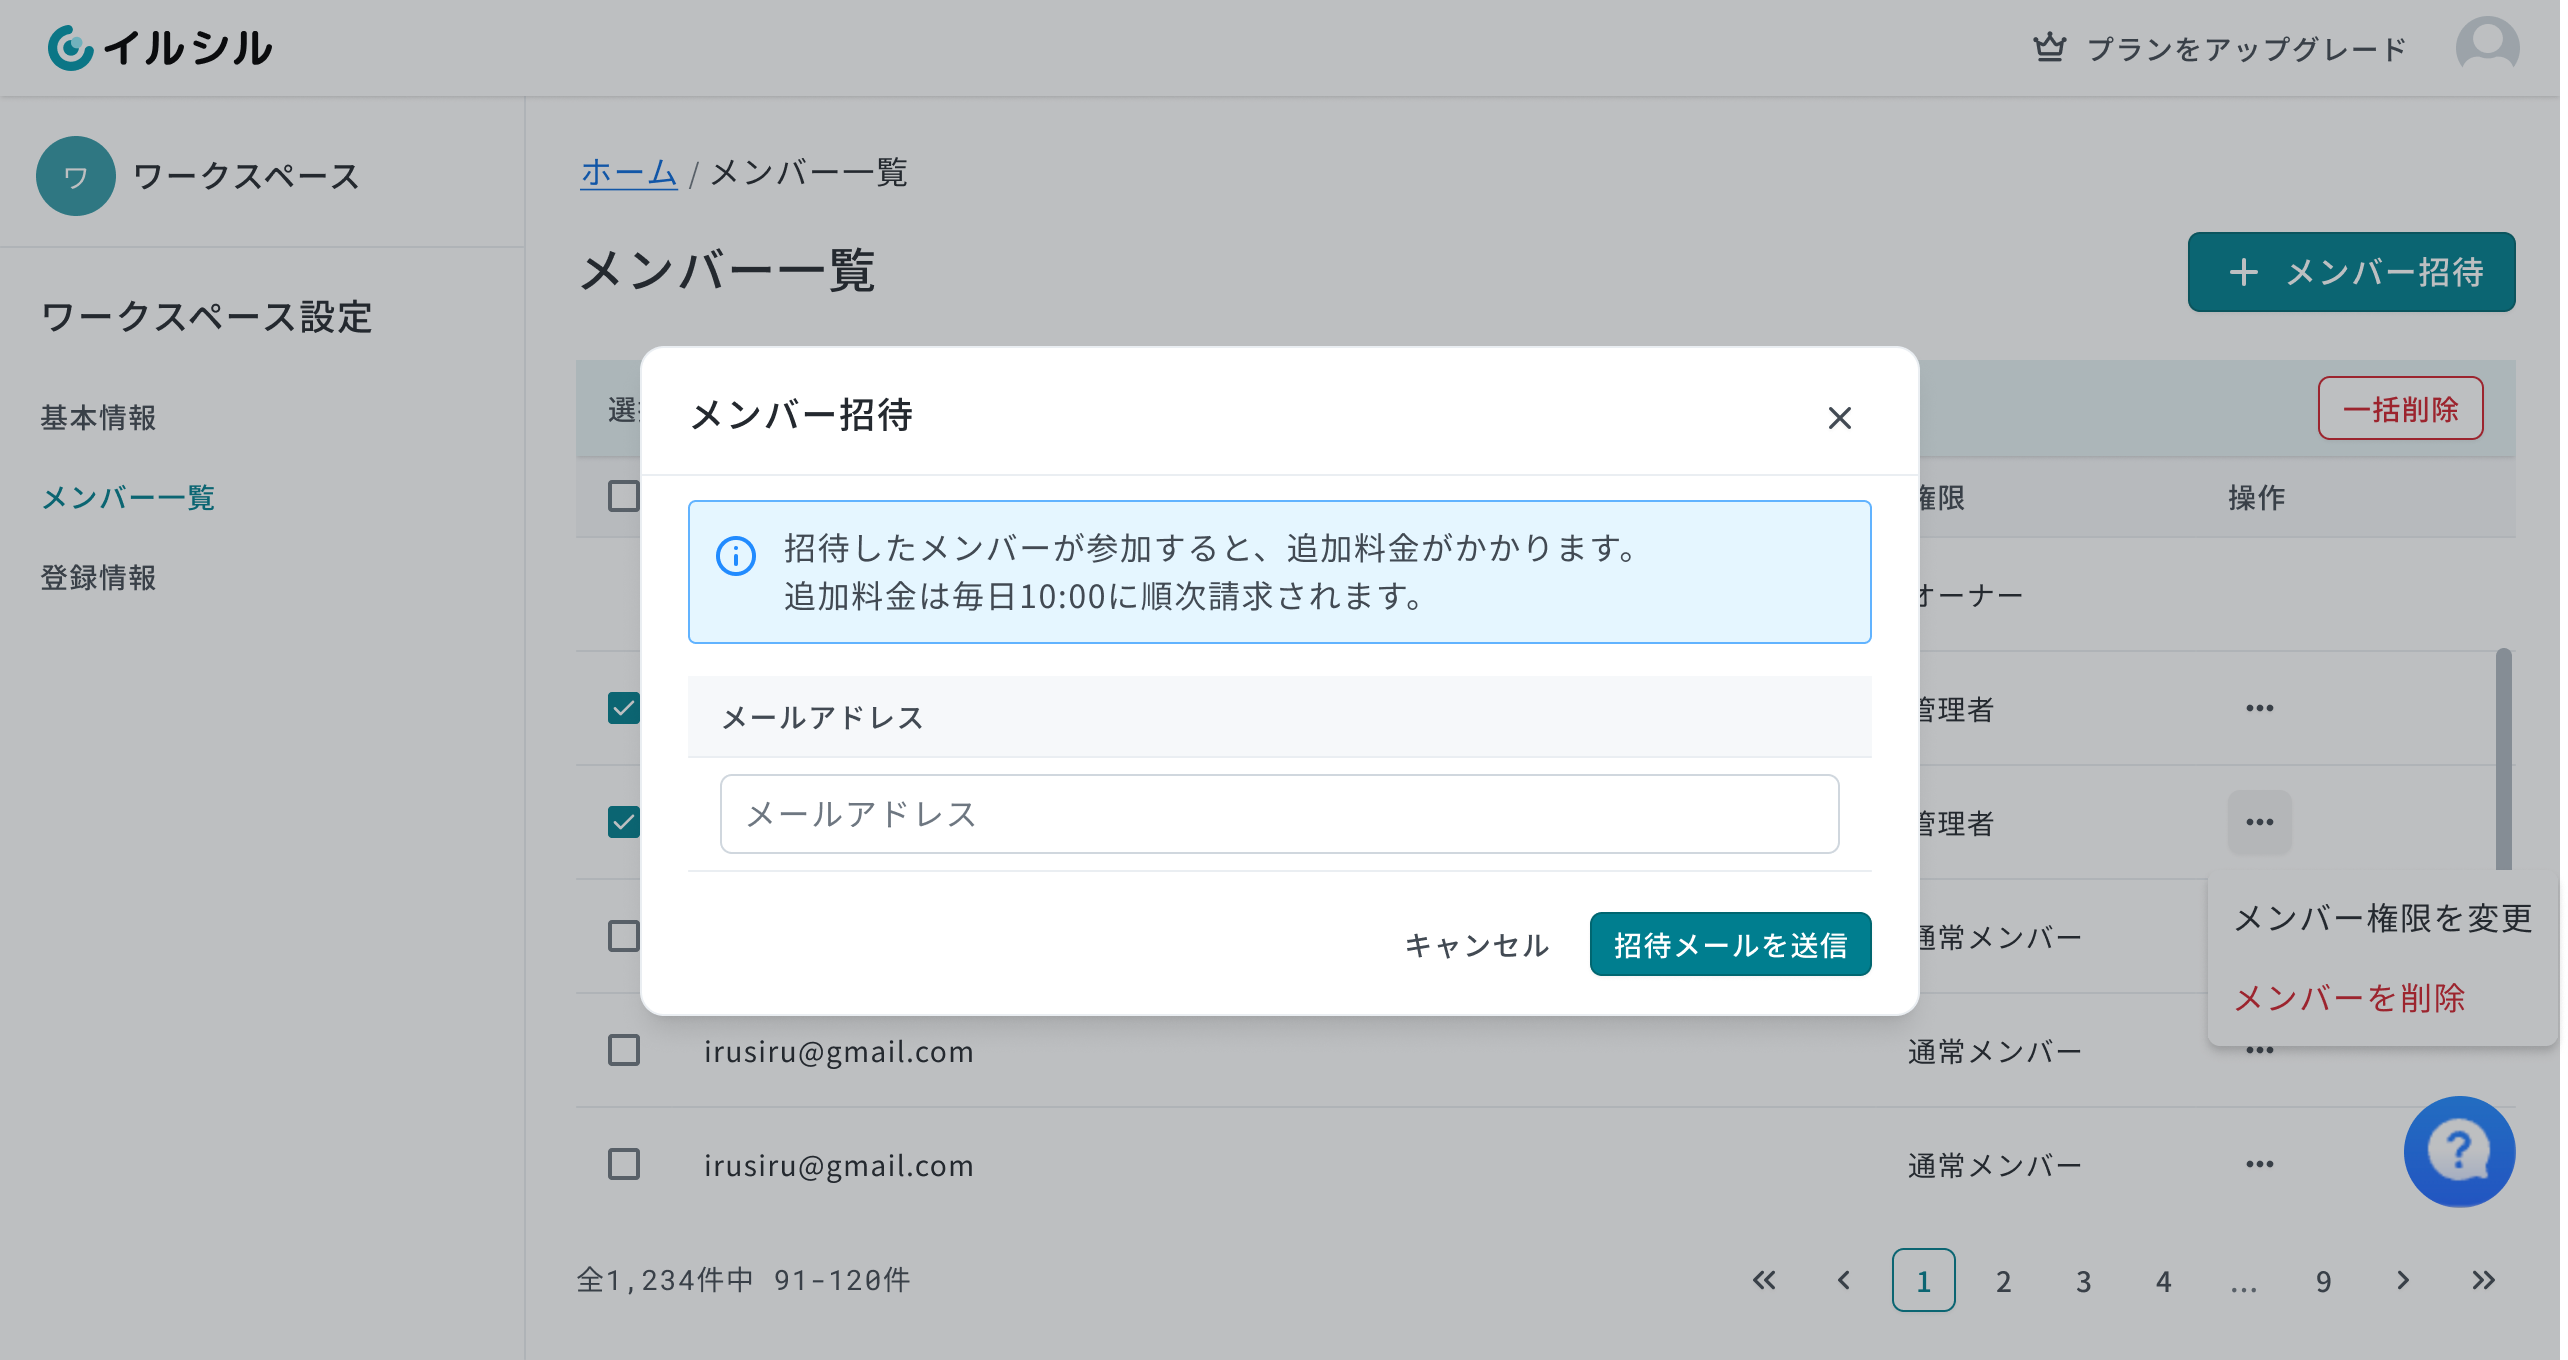Screen dimensions: 2568x1360
Task: Click the 操作 column header
Action: [2256, 497]
